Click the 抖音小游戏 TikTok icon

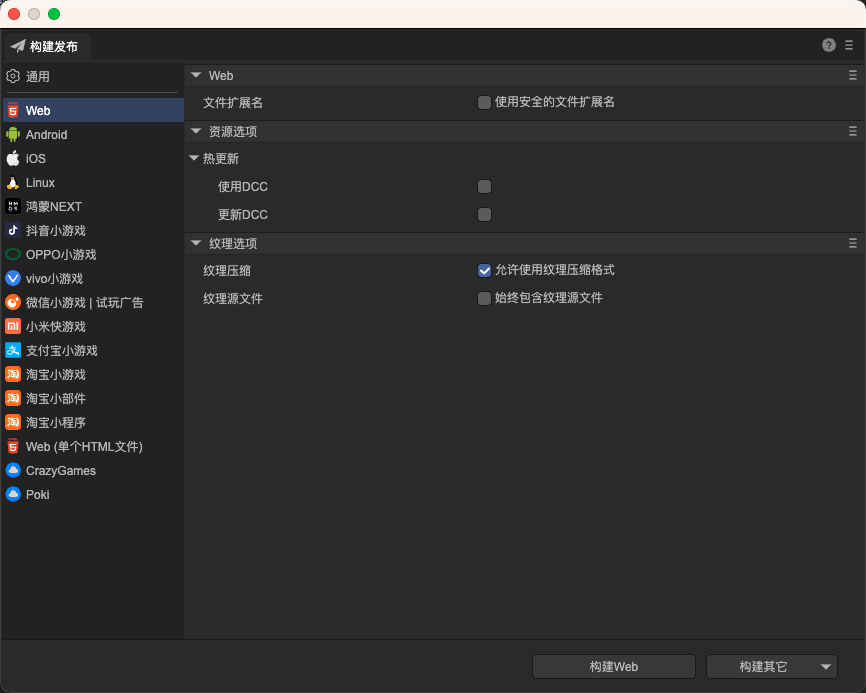13,230
